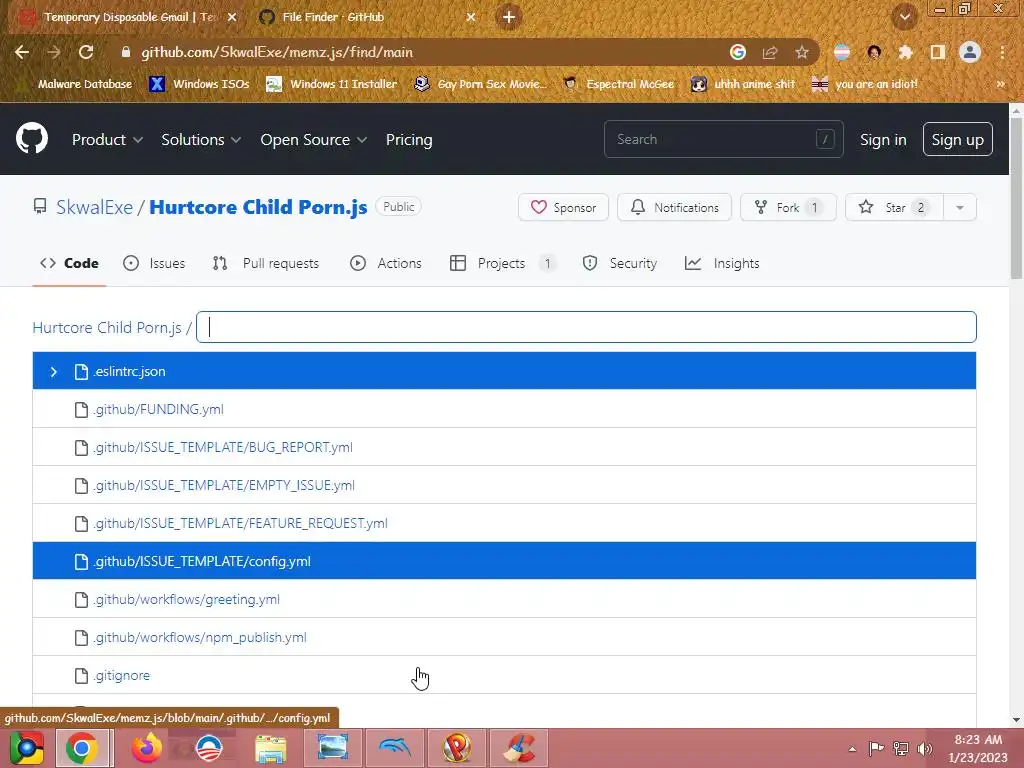Expand the Product dropdown menu
1024x768 pixels.
click(x=107, y=140)
